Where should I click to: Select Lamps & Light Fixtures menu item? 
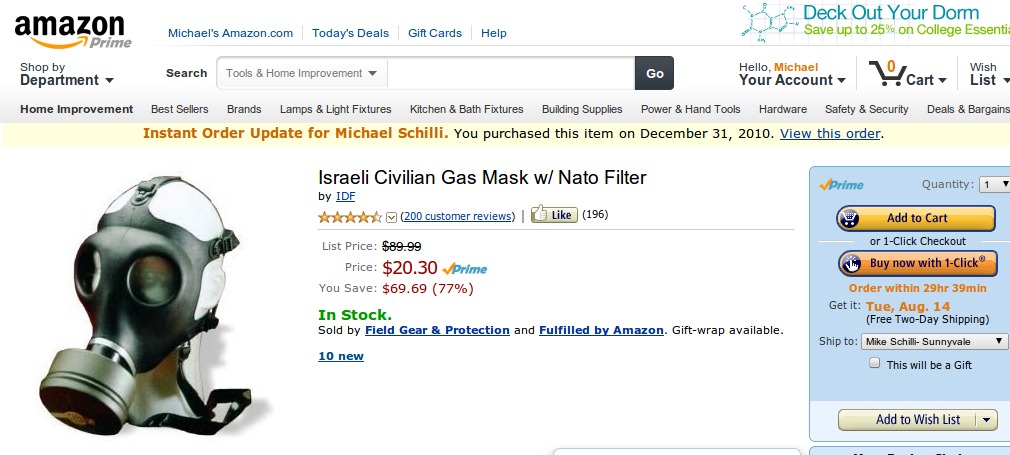click(335, 109)
